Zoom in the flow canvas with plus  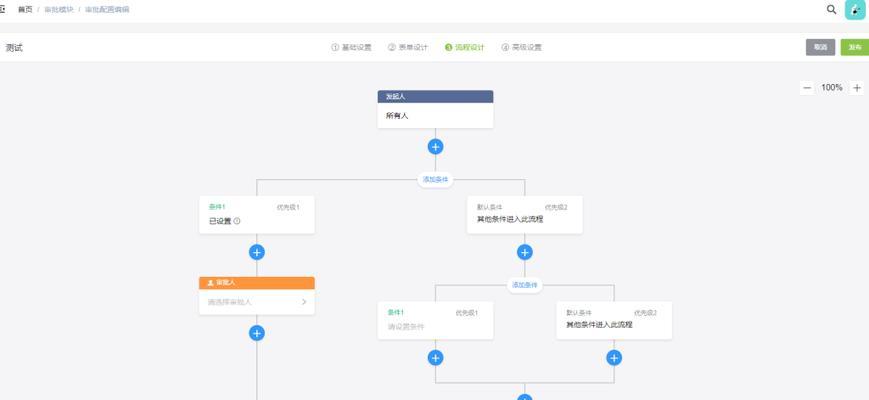857,88
